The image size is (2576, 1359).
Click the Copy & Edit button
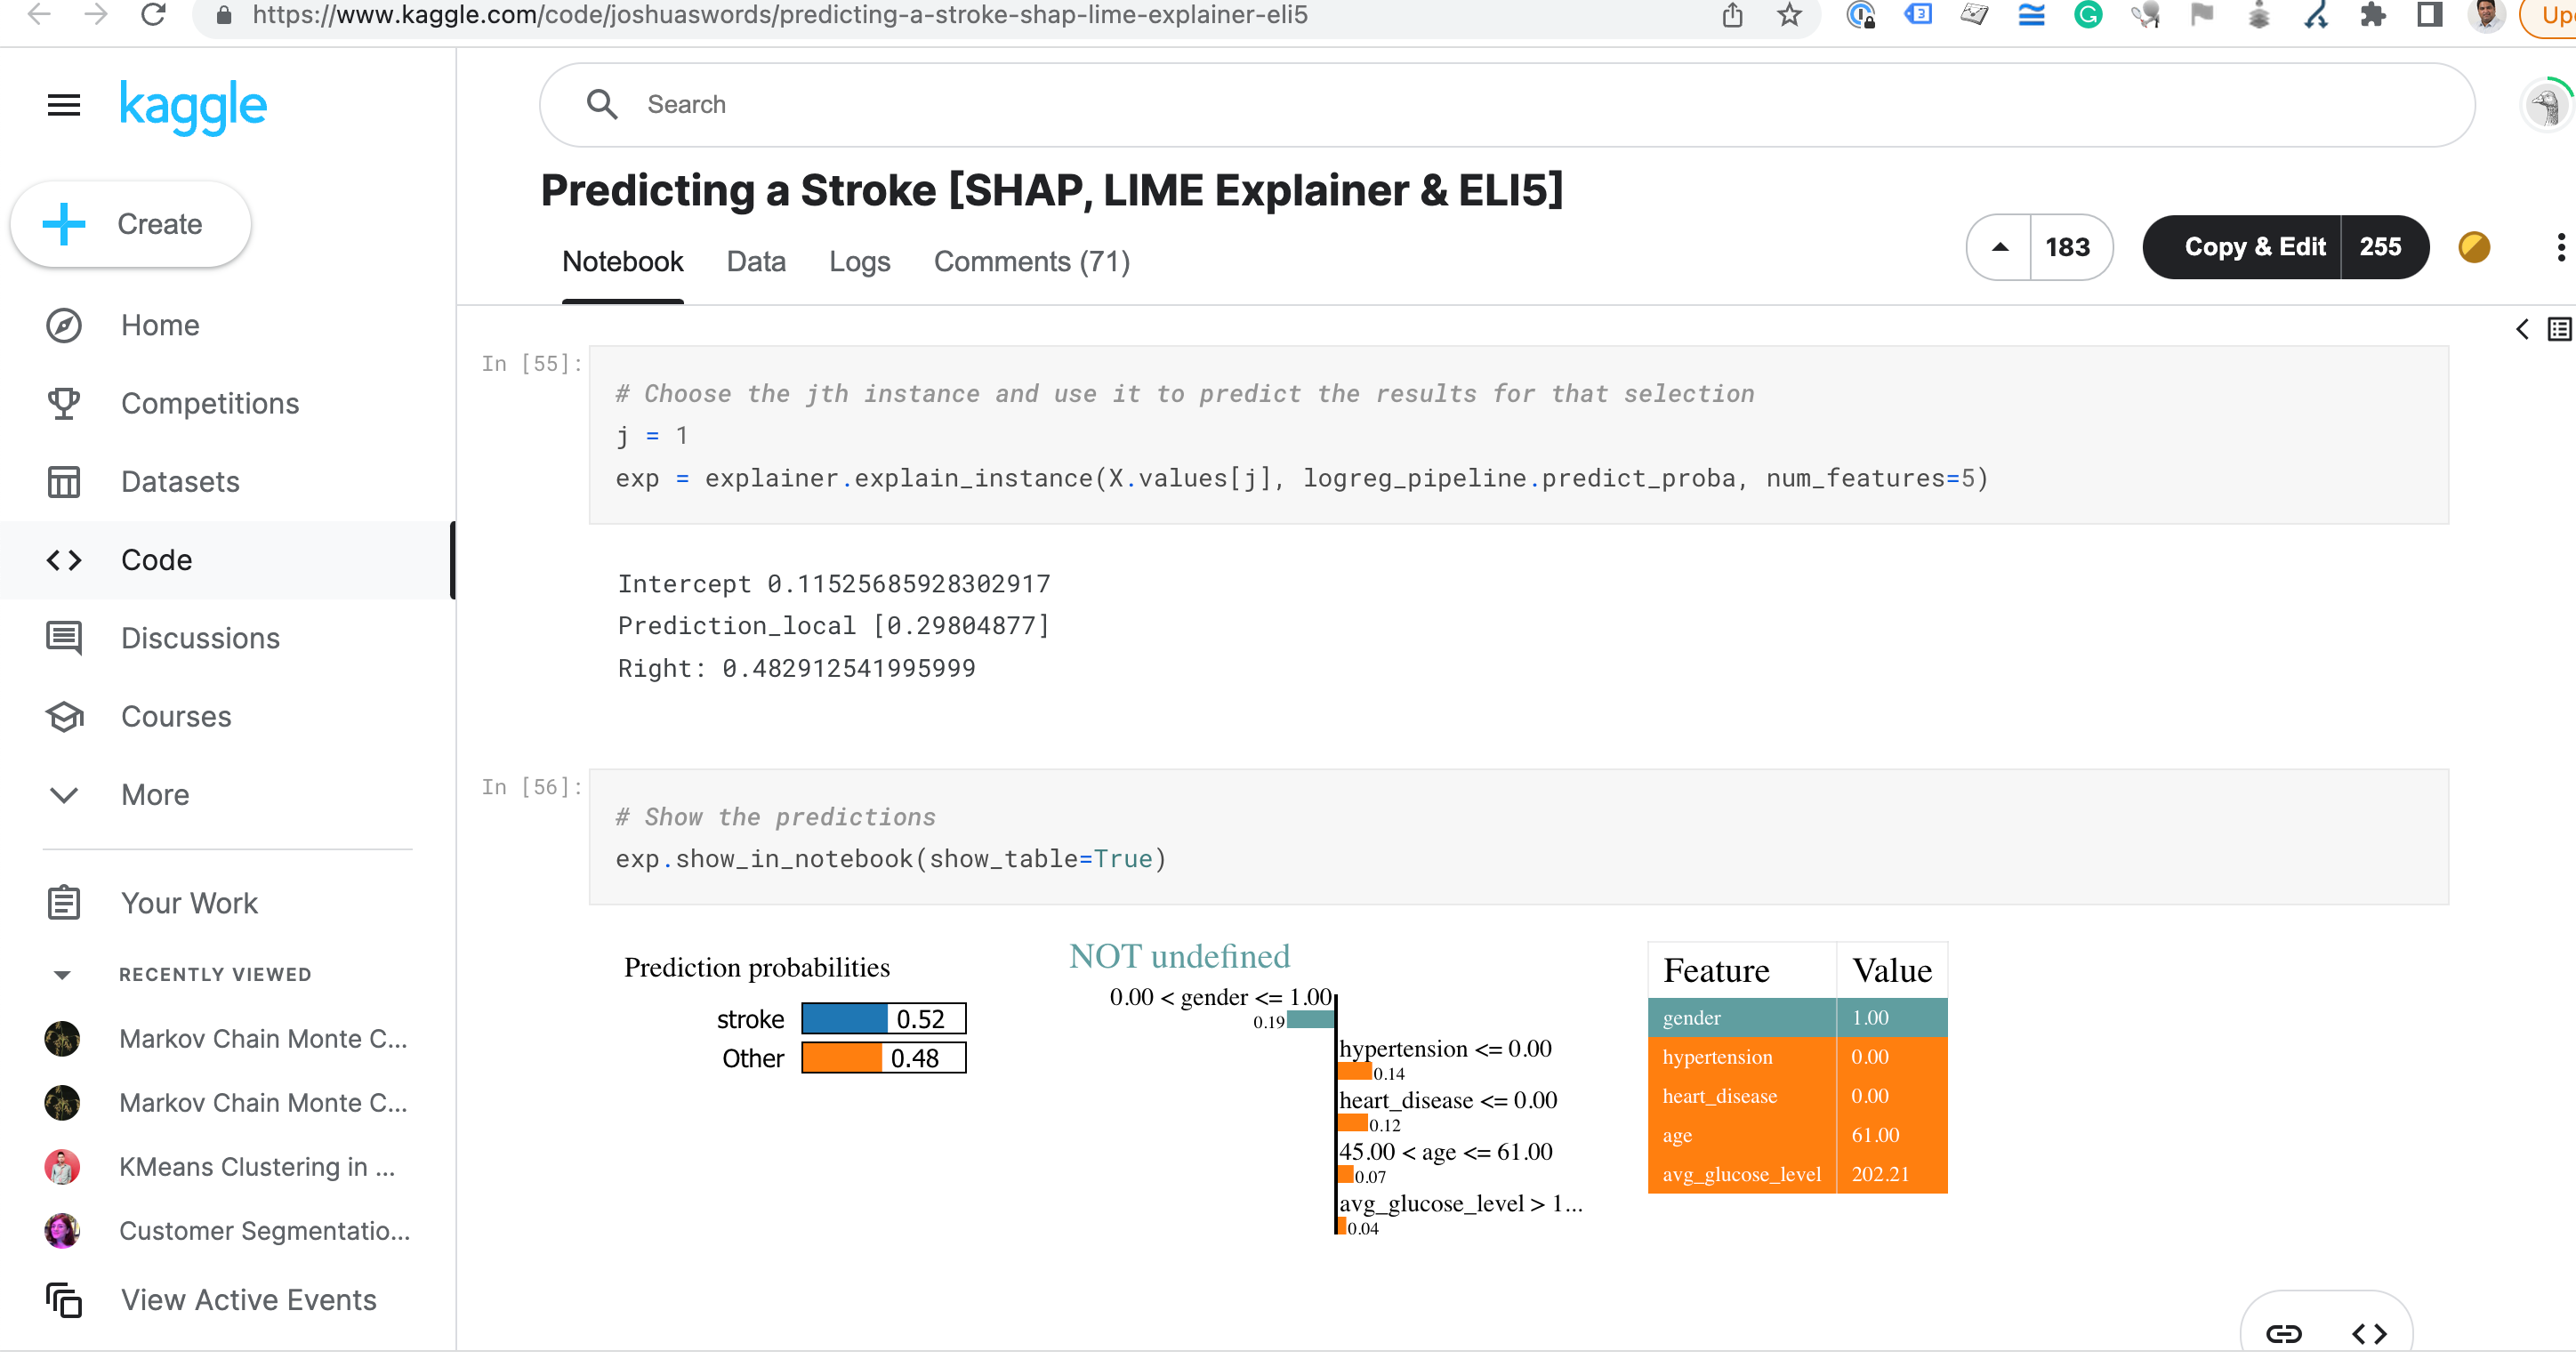[x=2255, y=247]
